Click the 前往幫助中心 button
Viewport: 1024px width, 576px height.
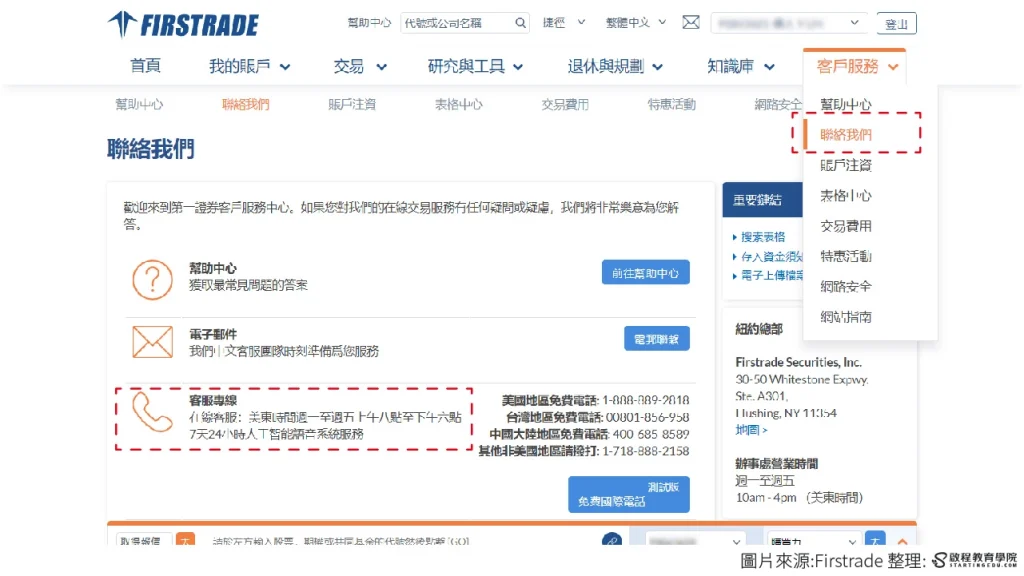tap(645, 272)
